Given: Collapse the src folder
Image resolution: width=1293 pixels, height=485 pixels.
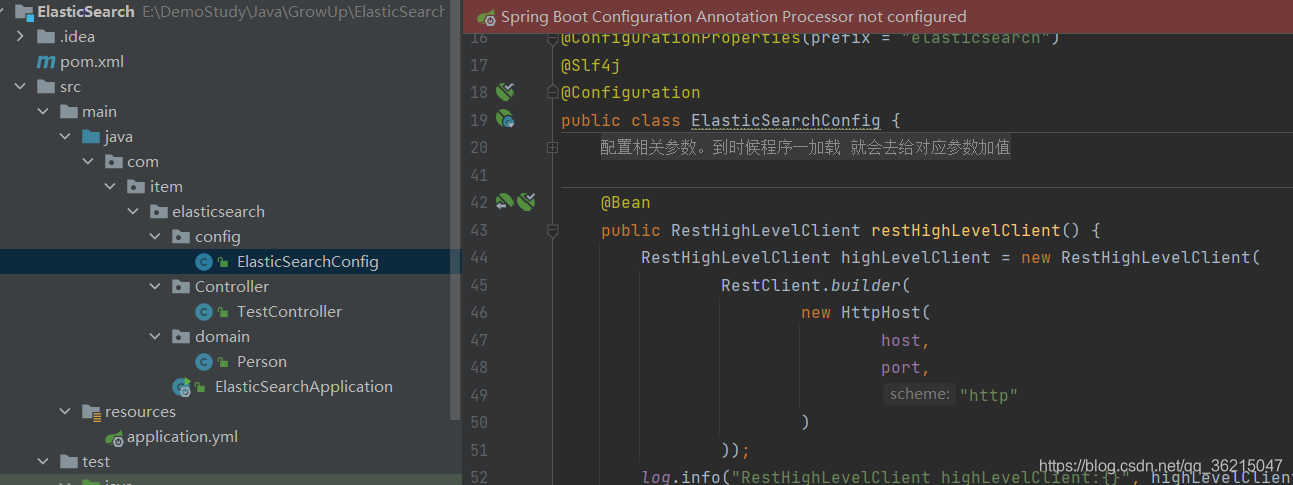Looking at the screenshot, I should [20, 87].
